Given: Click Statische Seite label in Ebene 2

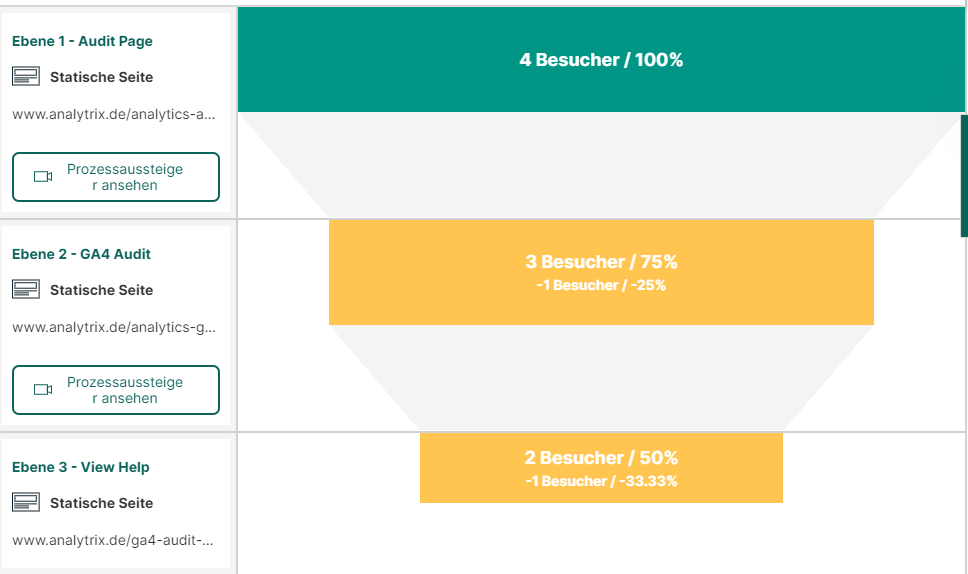Looking at the screenshot, I should (x=101, y=290).
